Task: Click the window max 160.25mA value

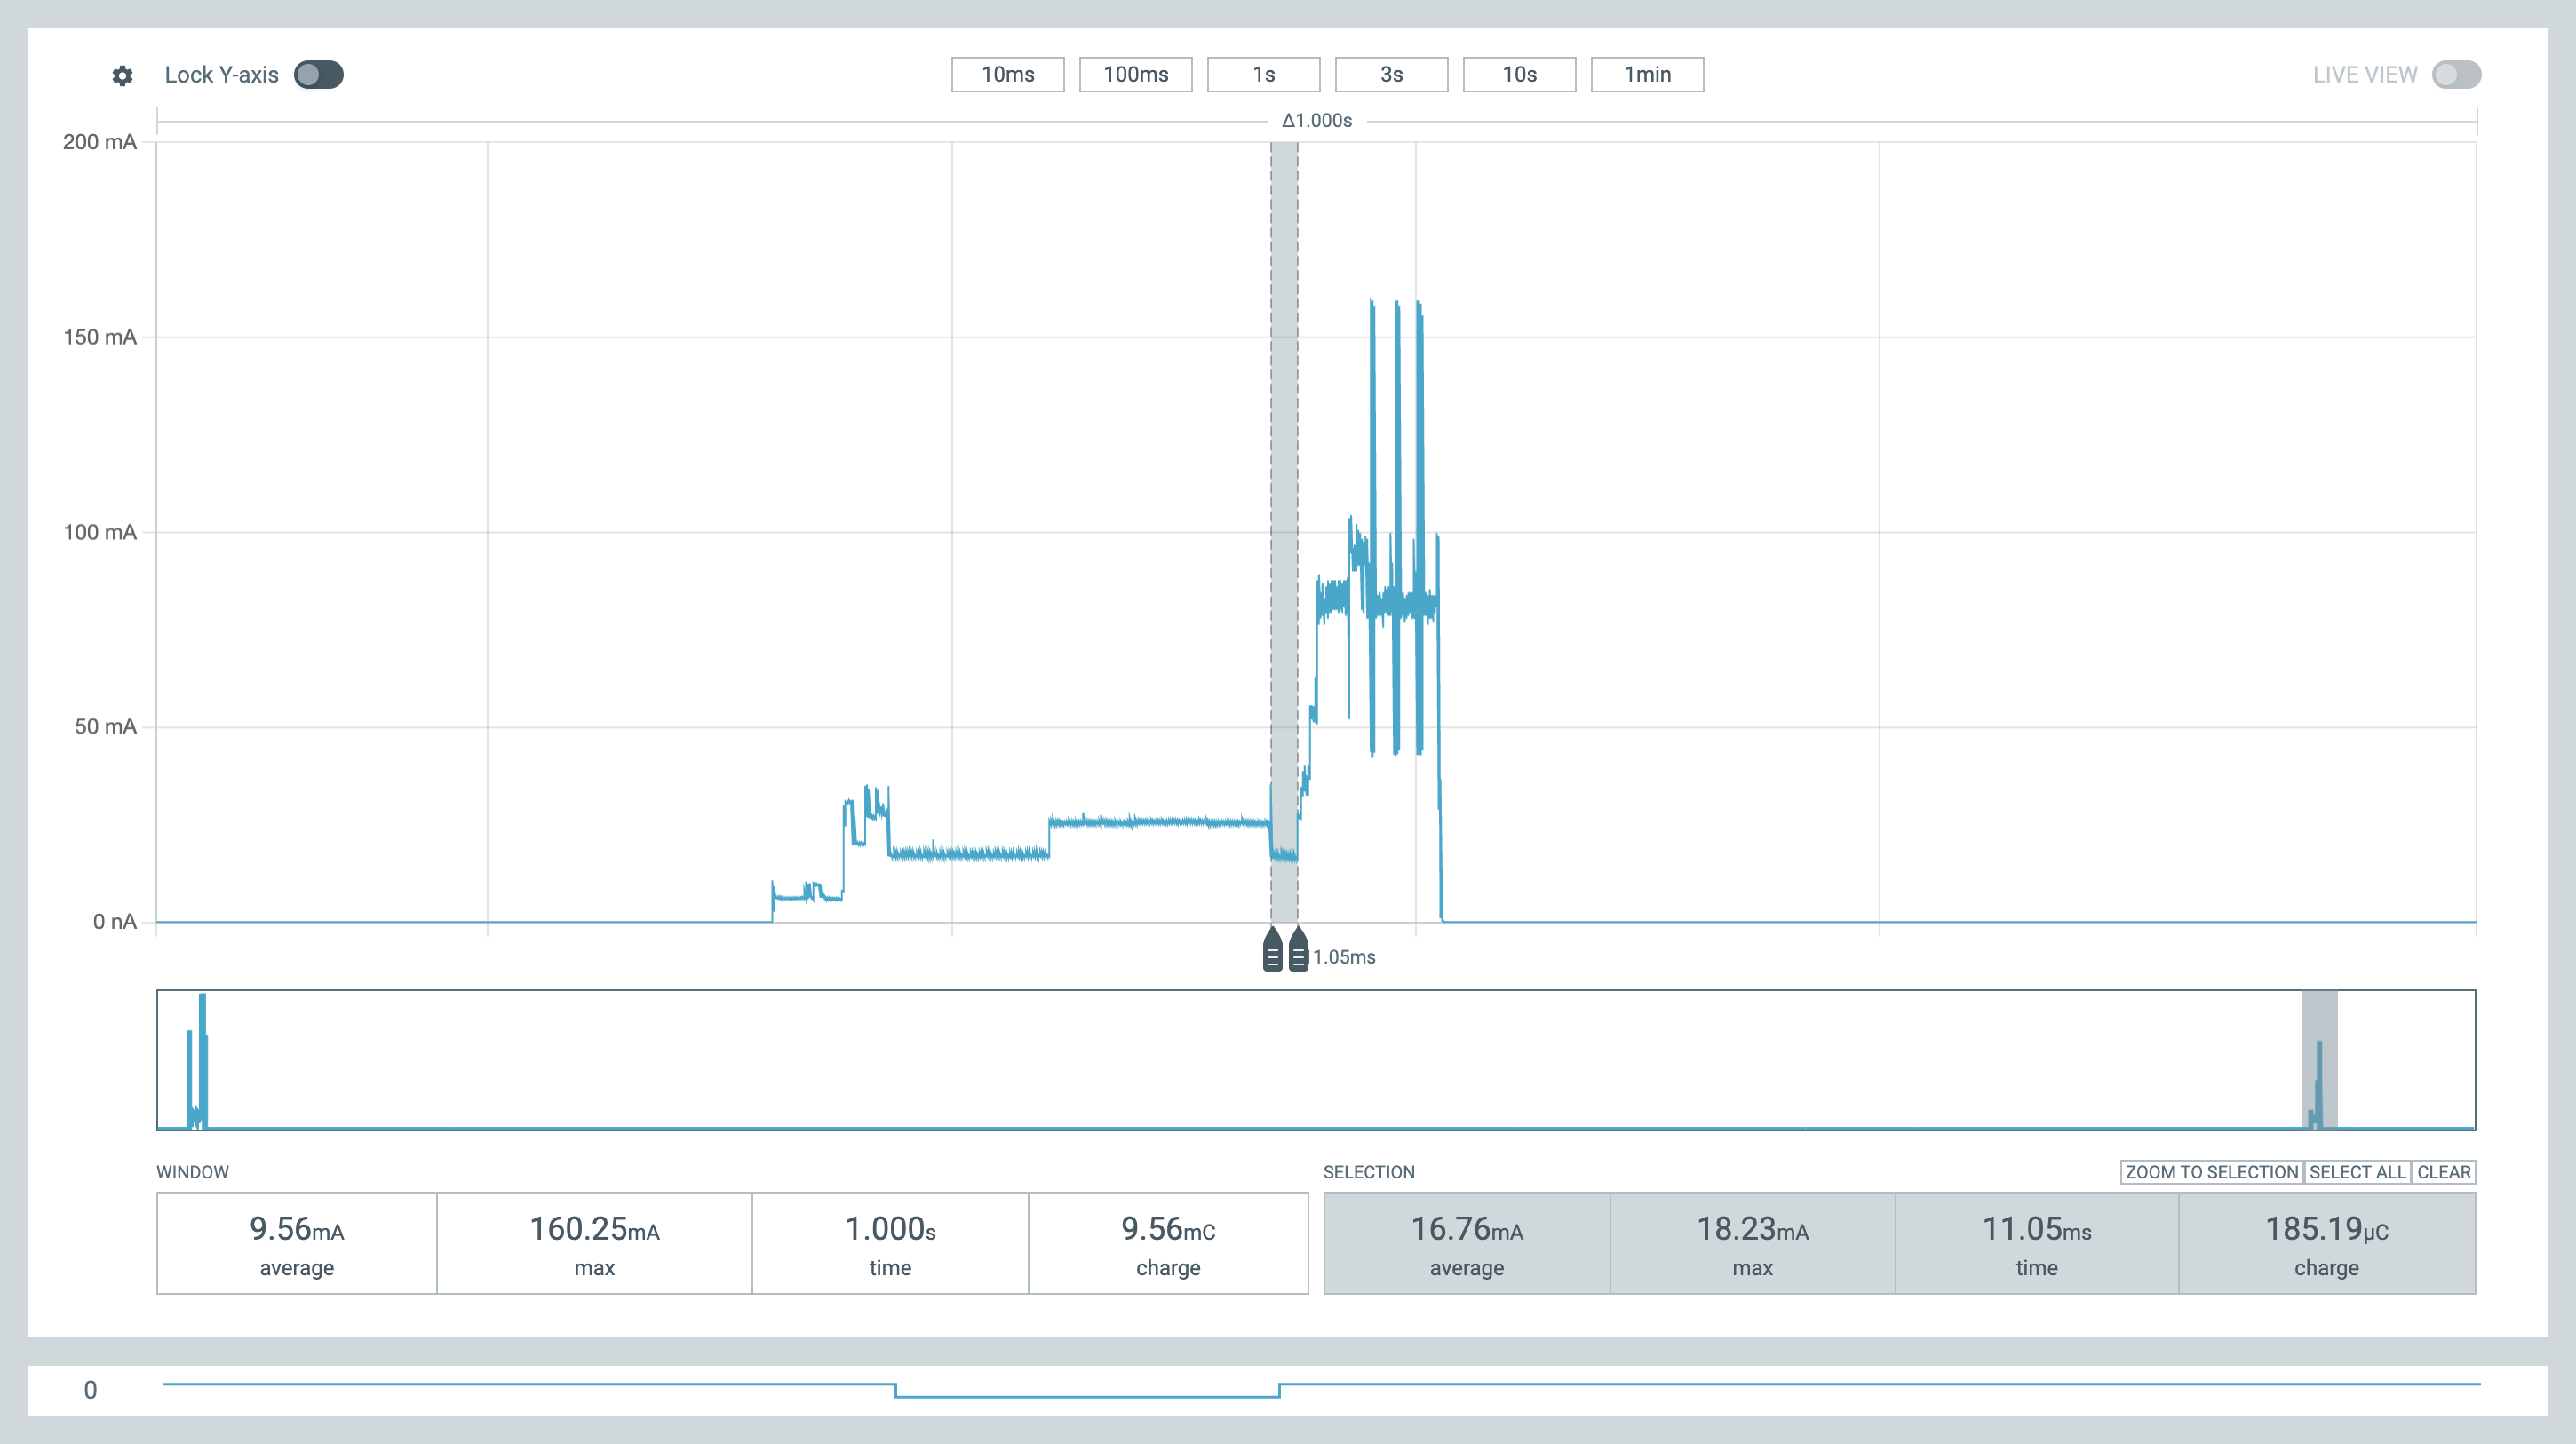Action: point(595,1229)
